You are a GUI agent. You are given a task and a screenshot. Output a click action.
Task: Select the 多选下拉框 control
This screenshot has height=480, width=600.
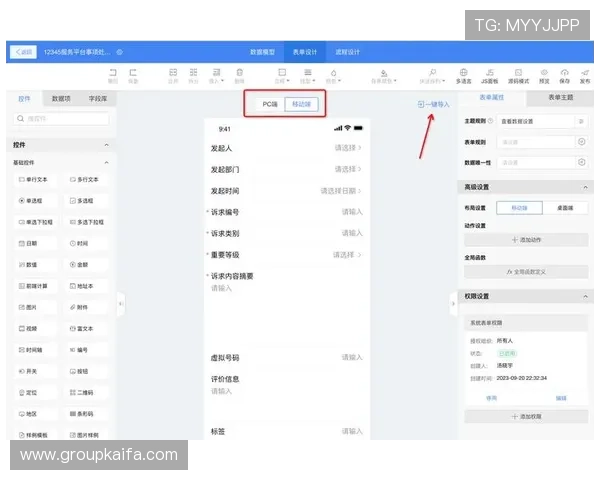tap(86, 222)
